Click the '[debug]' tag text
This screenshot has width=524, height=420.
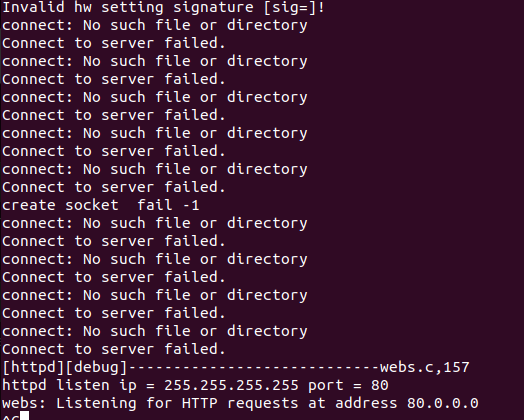(96, 368)
